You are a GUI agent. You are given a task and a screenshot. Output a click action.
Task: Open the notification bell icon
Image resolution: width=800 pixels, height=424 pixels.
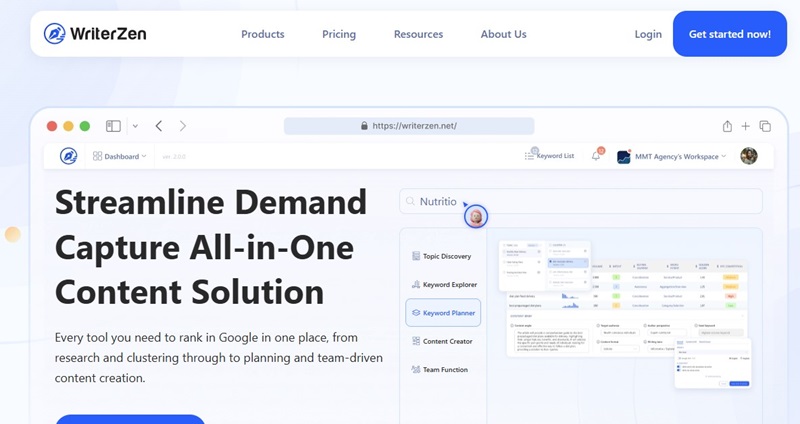596,156
